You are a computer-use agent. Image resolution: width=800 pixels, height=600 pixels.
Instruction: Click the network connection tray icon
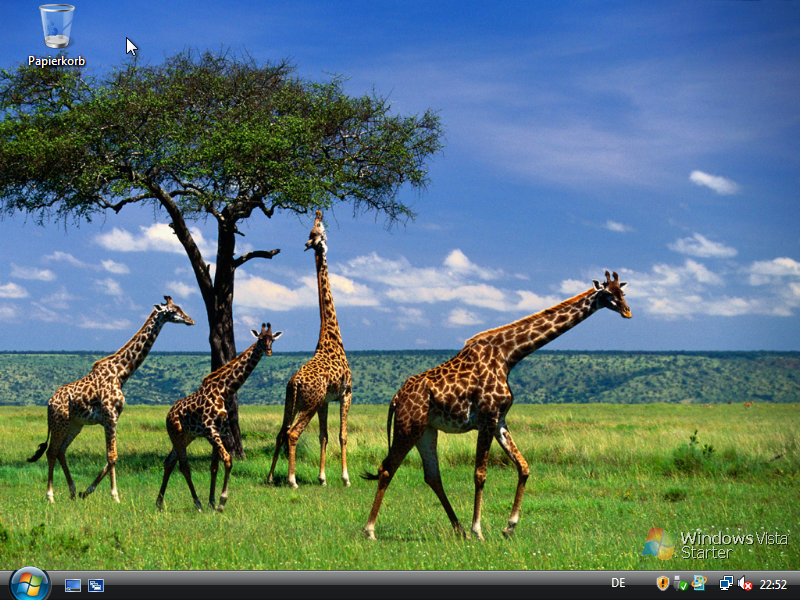[726, 583]
